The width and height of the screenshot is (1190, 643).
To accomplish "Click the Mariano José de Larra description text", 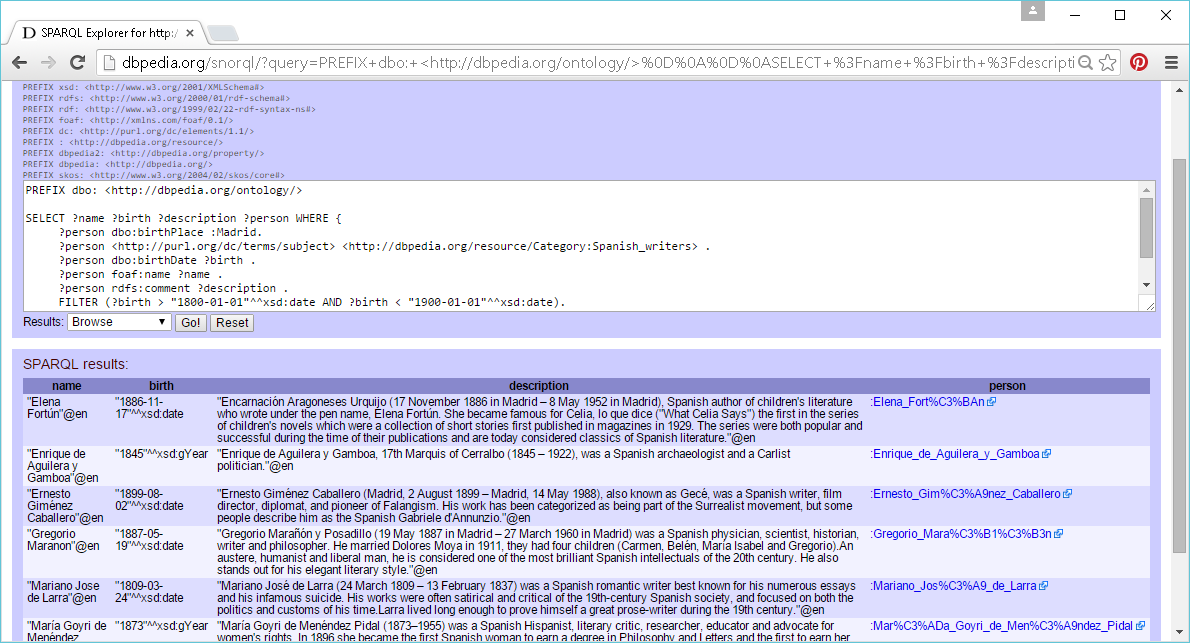I will click(537, 597).
